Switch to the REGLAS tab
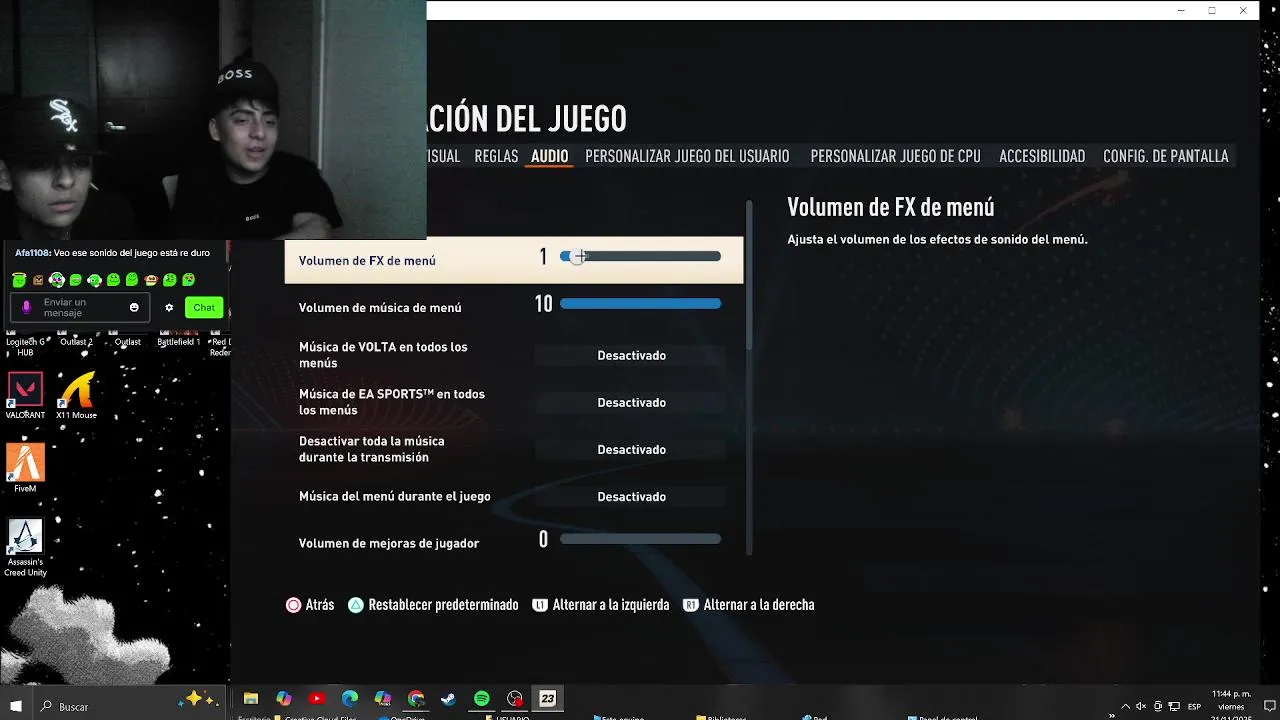 (496, 156)
